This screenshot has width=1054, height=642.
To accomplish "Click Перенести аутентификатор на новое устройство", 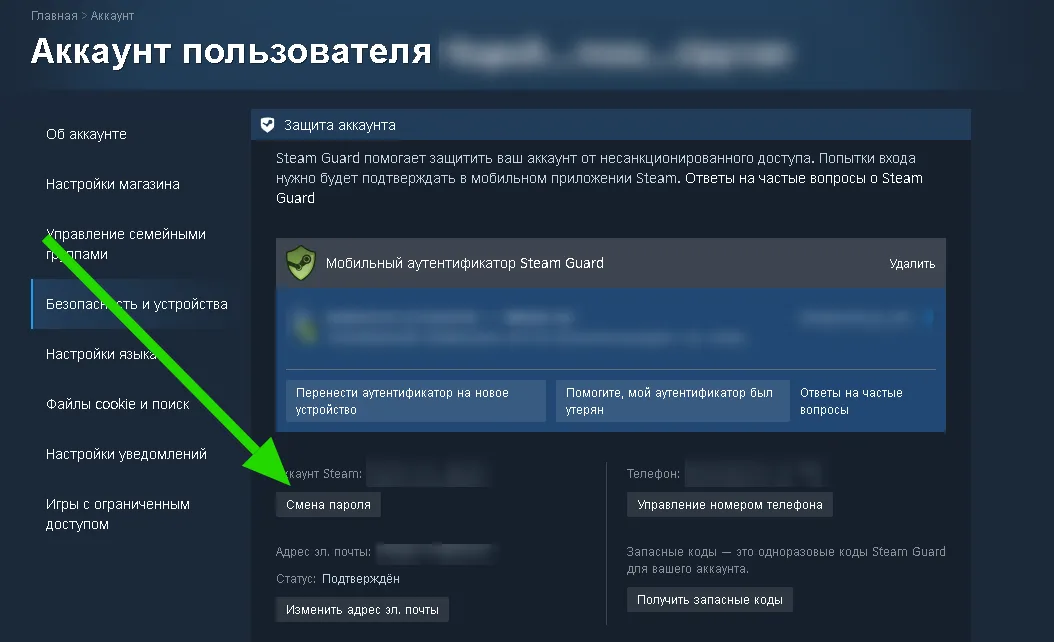I will pyautogui.click(x=415, y=401).
